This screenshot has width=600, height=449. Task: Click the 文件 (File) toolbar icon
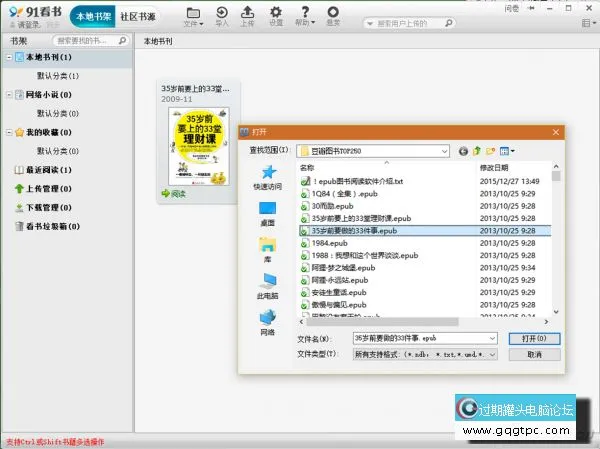(192, 15)
